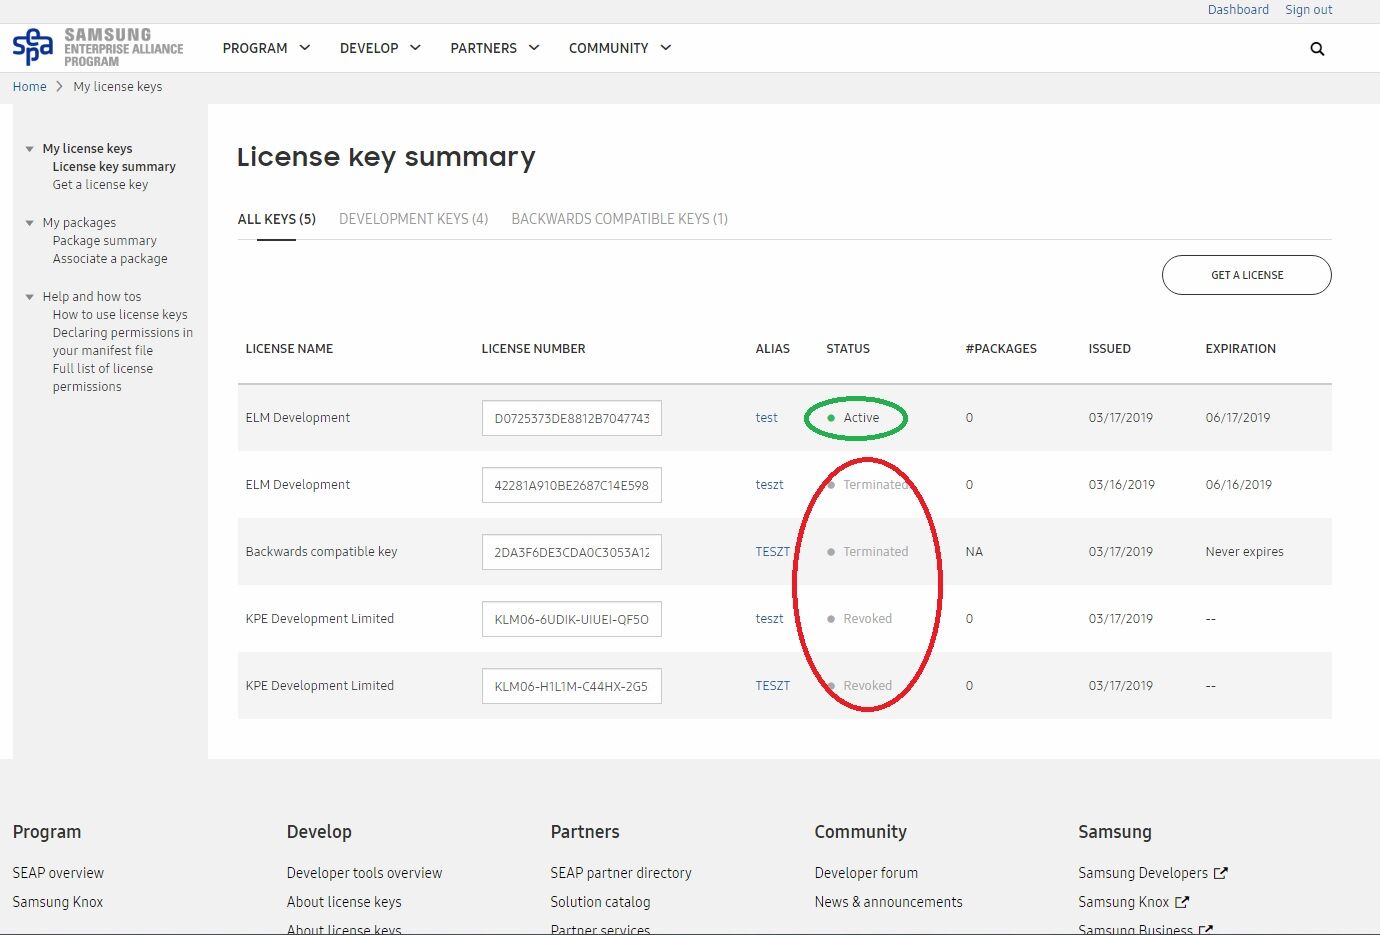Click the Samsung Developers external link icon
Screen dimensions: 1380x935
[1220, 873]
